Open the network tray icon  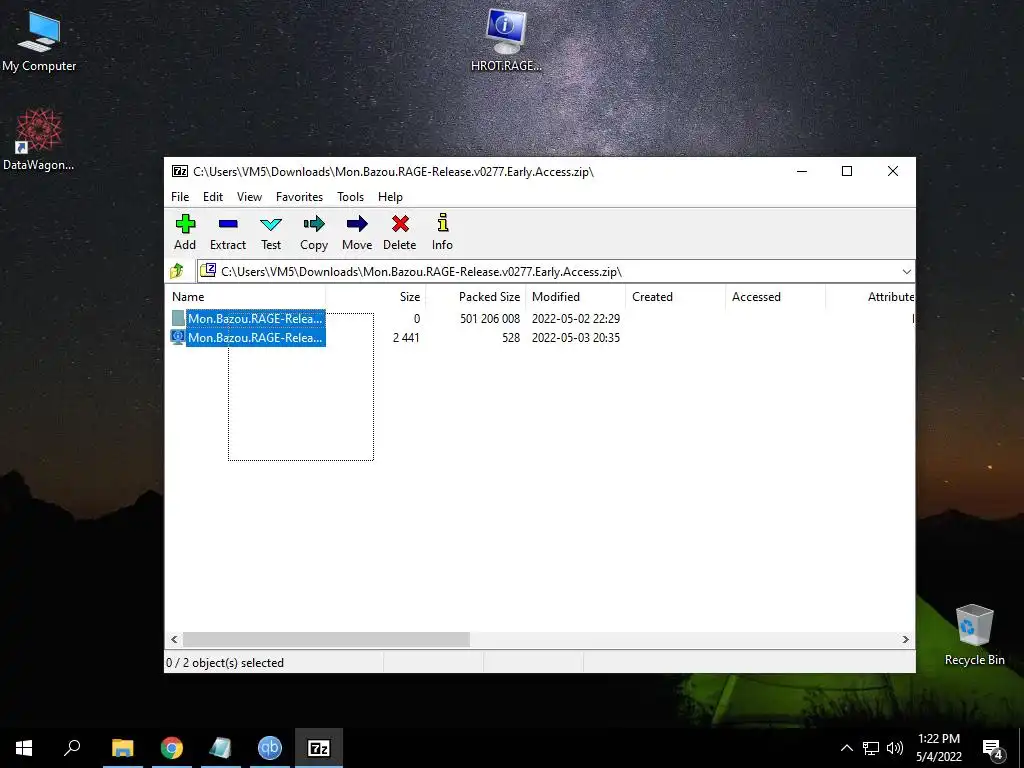pyautogui.click(x=871, y=748)
